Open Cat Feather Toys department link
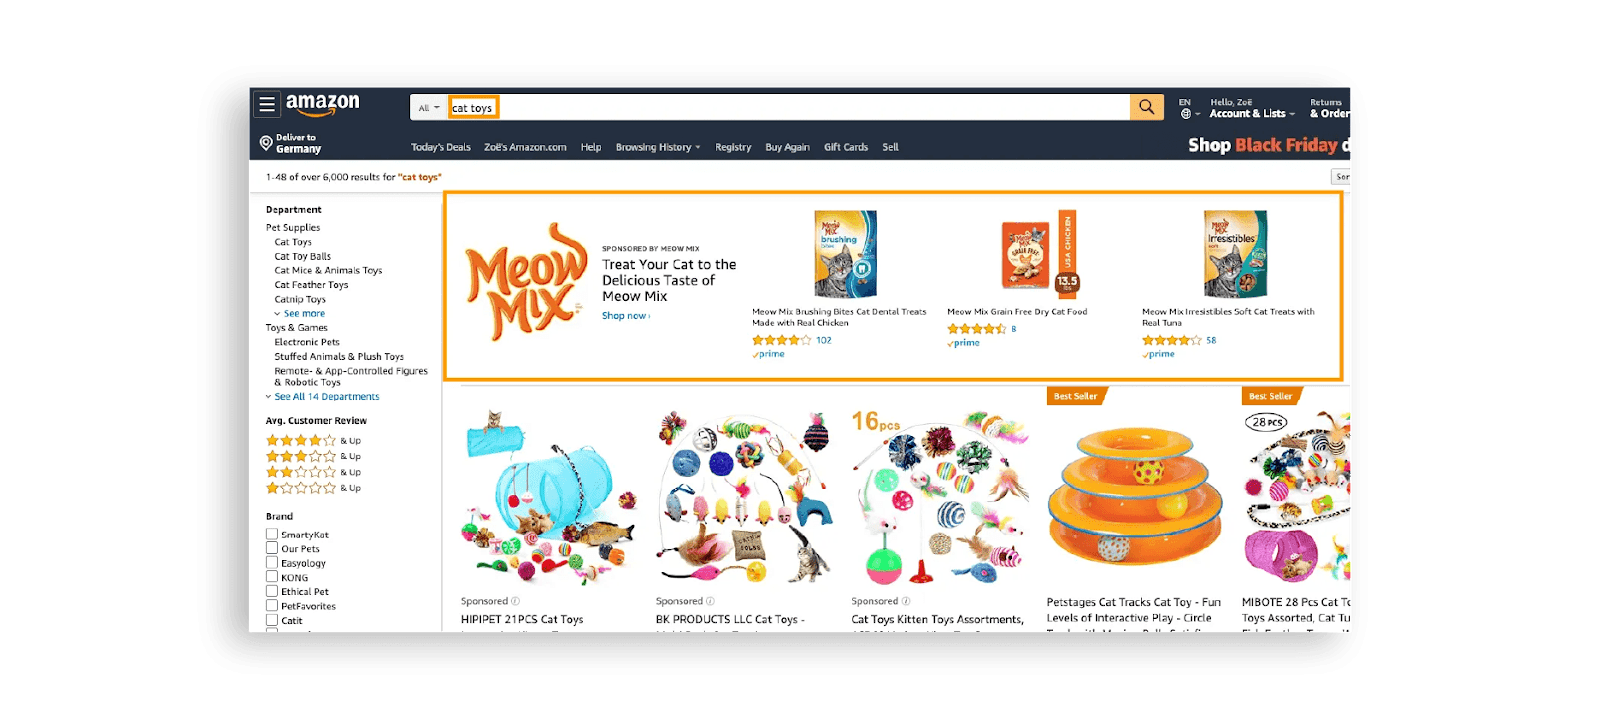This screenshot has width=1600, height=719. [x=311, y=285]
